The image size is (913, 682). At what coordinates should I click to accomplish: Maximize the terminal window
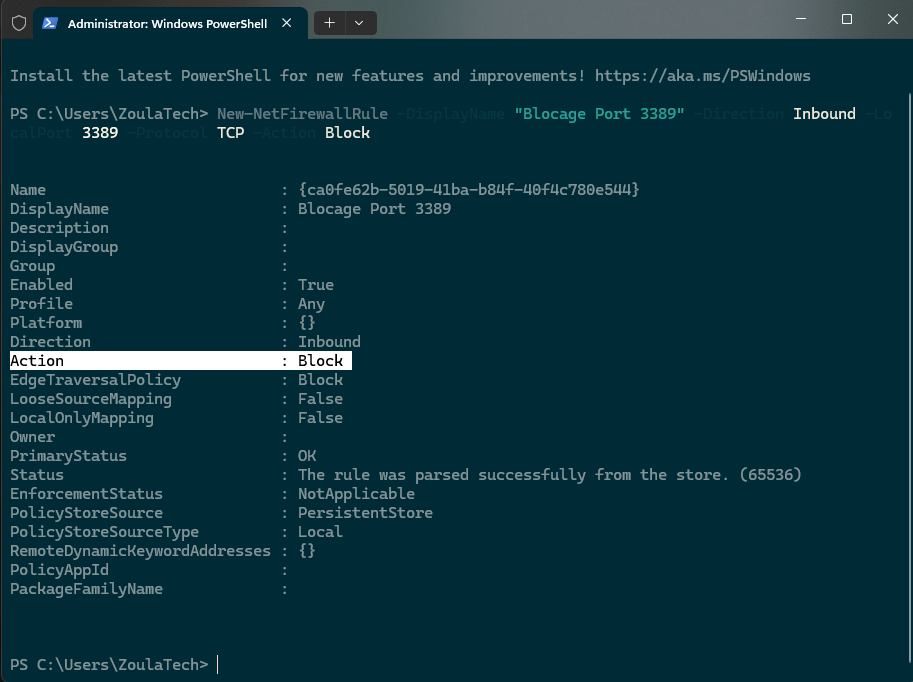(847, 19)
